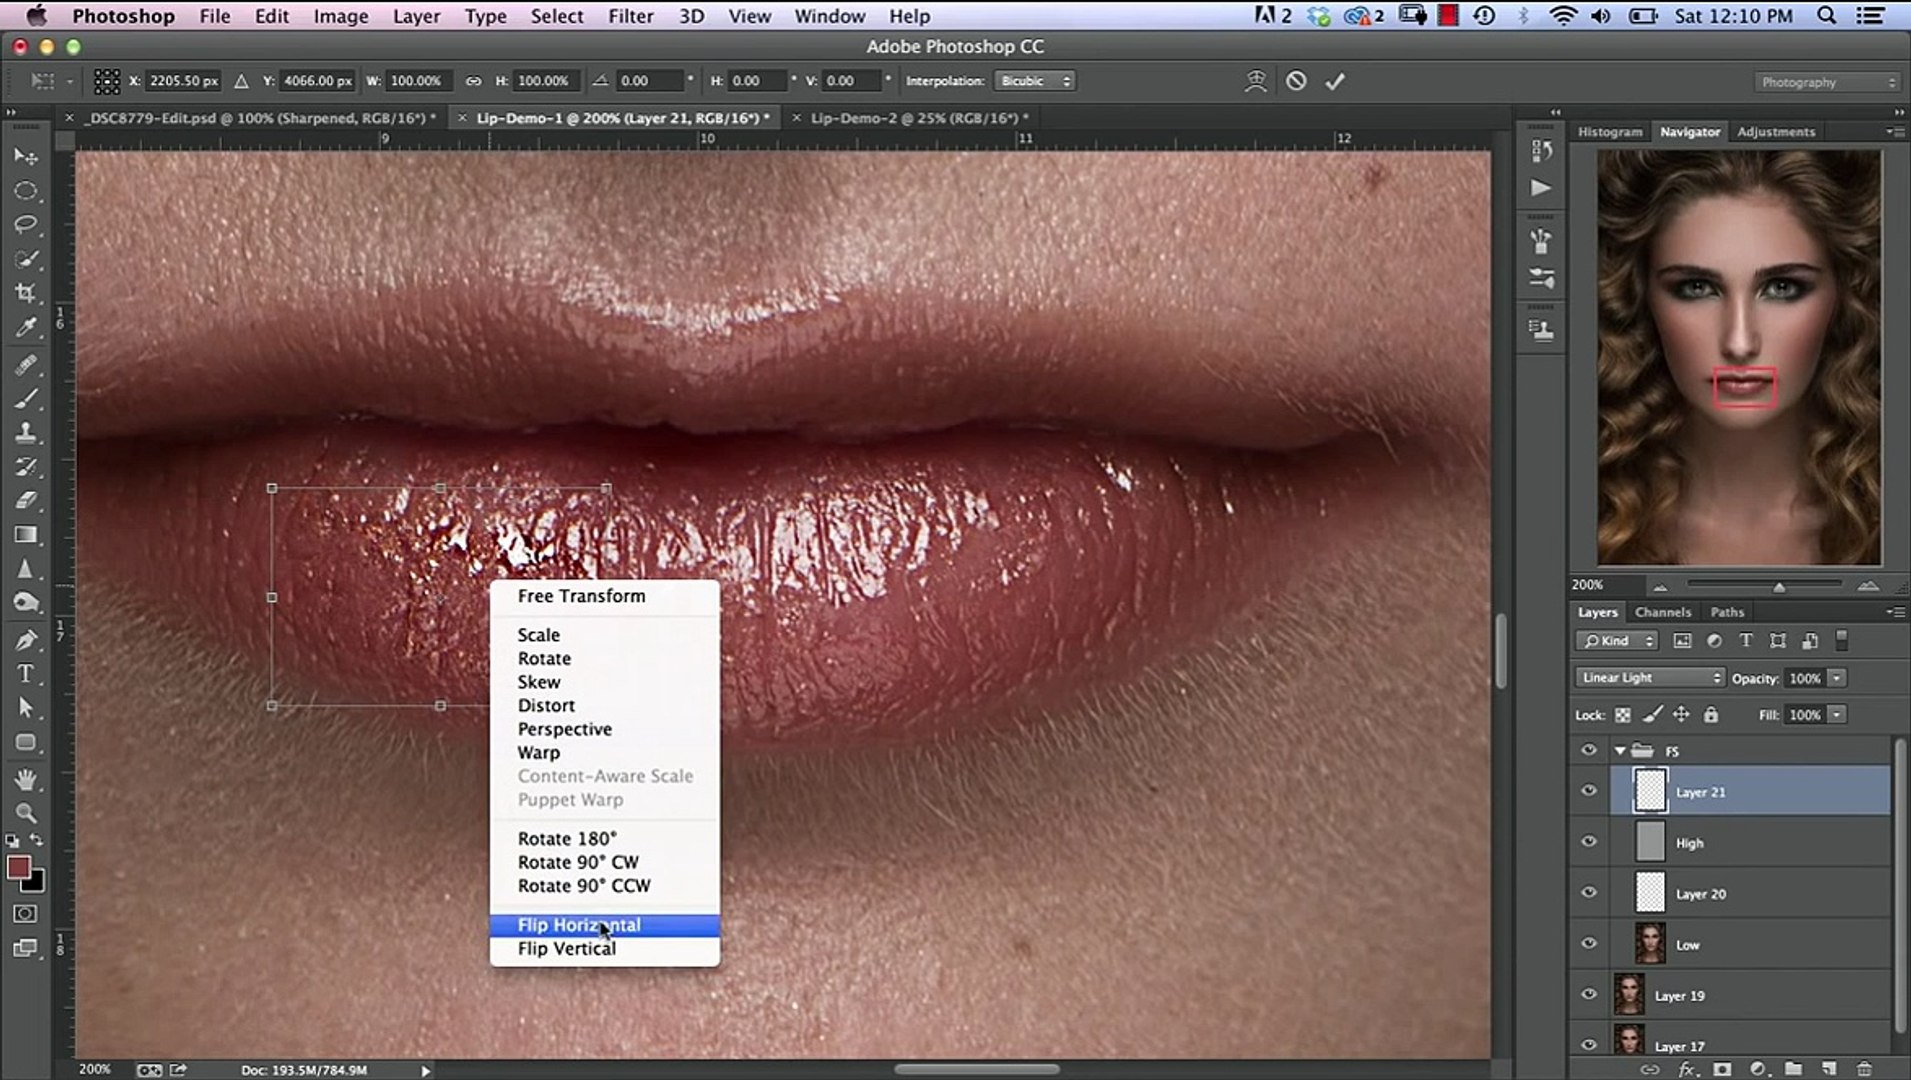
Task: Select the Eyedropper tool
Action: coord(26,328)
